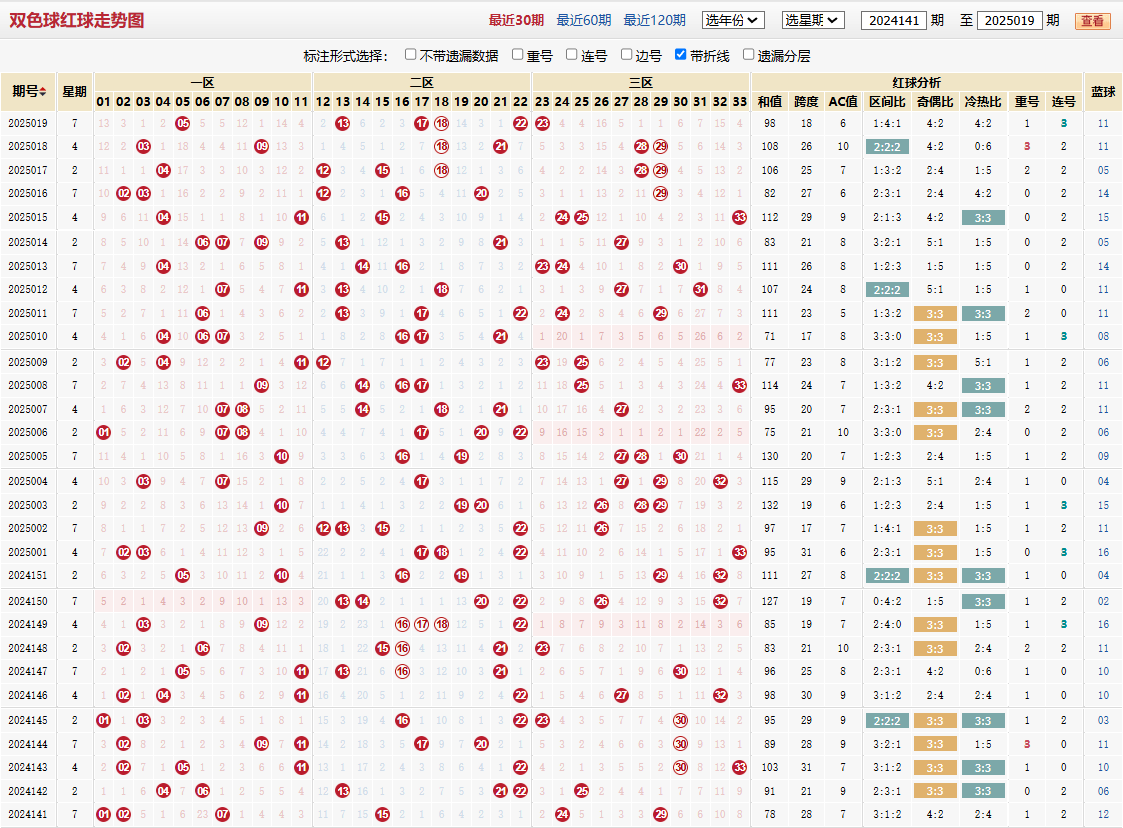Click the 冷热比 column header
The height and width of the screenshot is (828, 1123).
click(x=983, y=102)
